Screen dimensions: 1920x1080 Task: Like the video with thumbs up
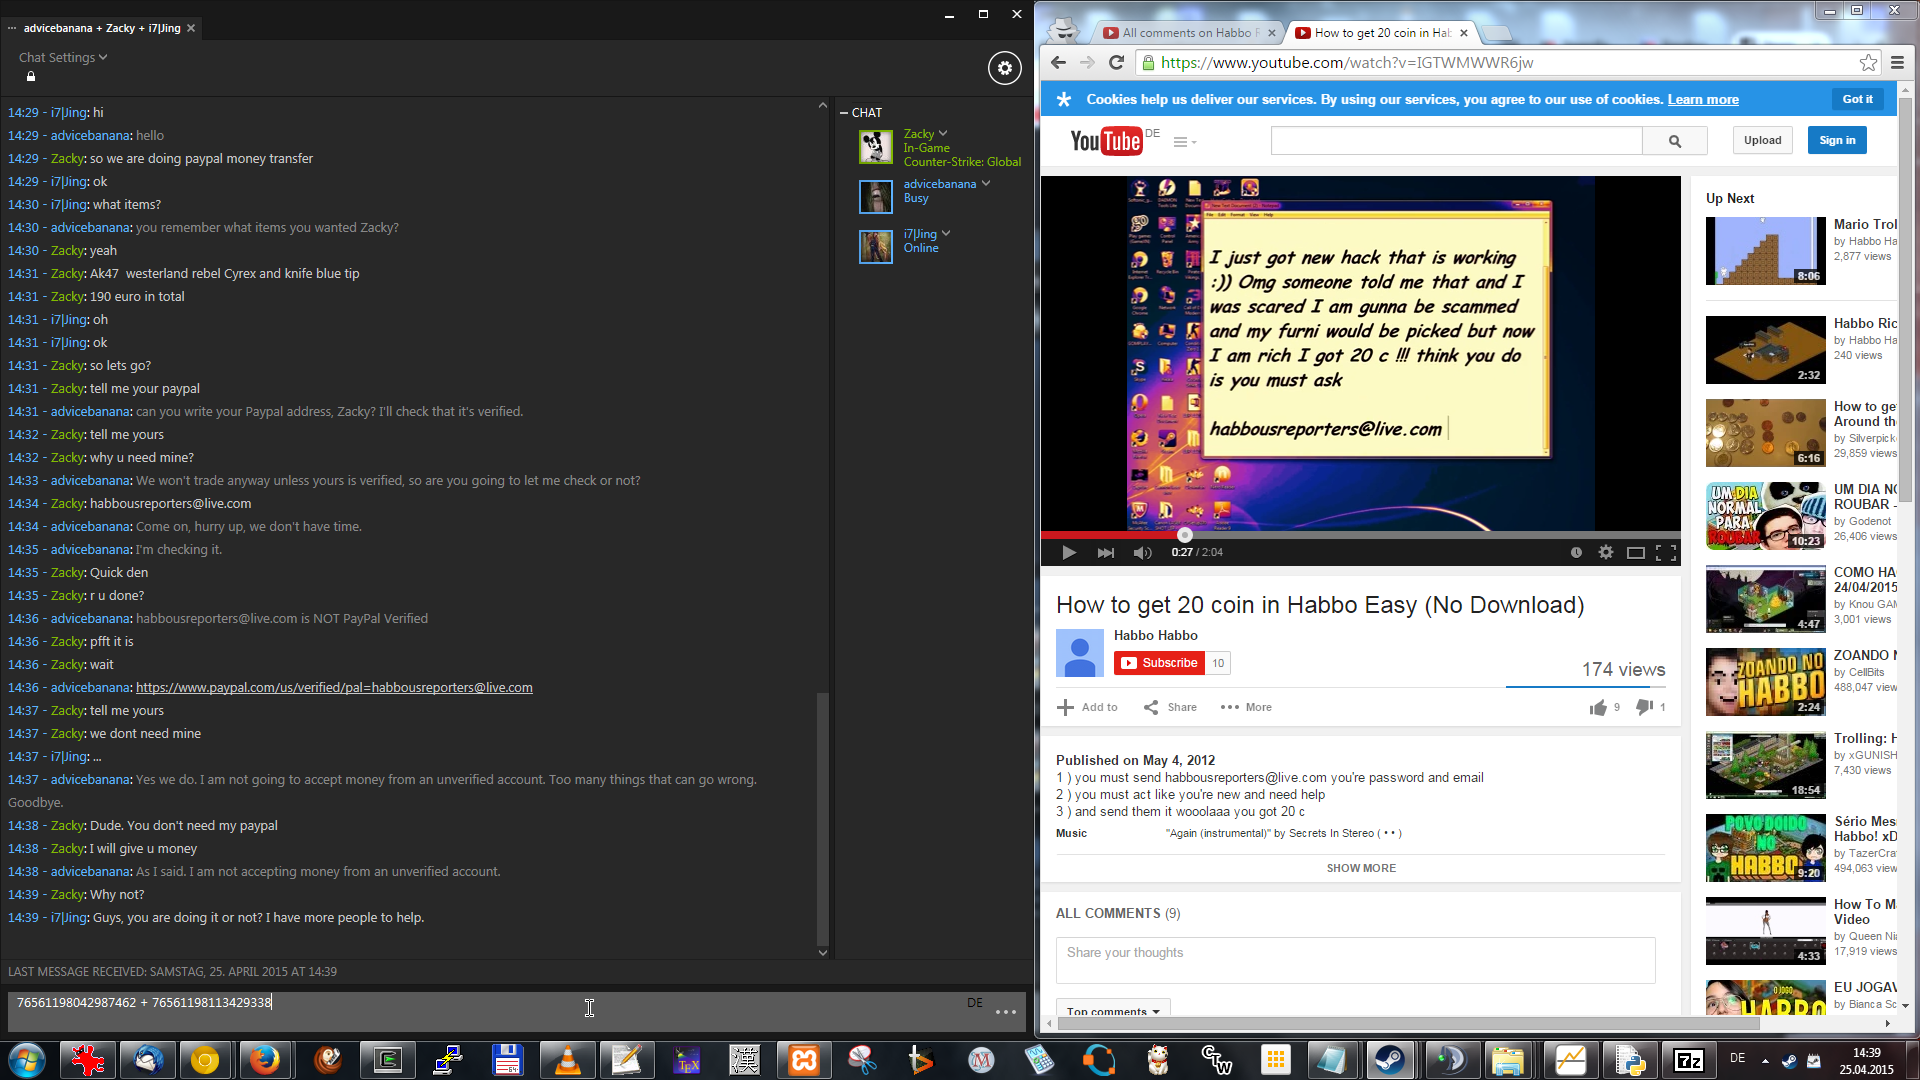[x=1598, y=708]
